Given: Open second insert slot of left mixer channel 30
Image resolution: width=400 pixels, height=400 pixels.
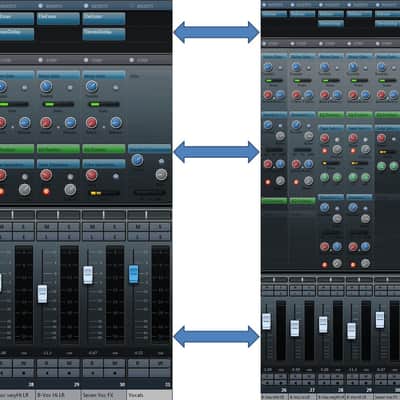Looking at the screenshot, I should pyautogui.click(x=104, y=34).
